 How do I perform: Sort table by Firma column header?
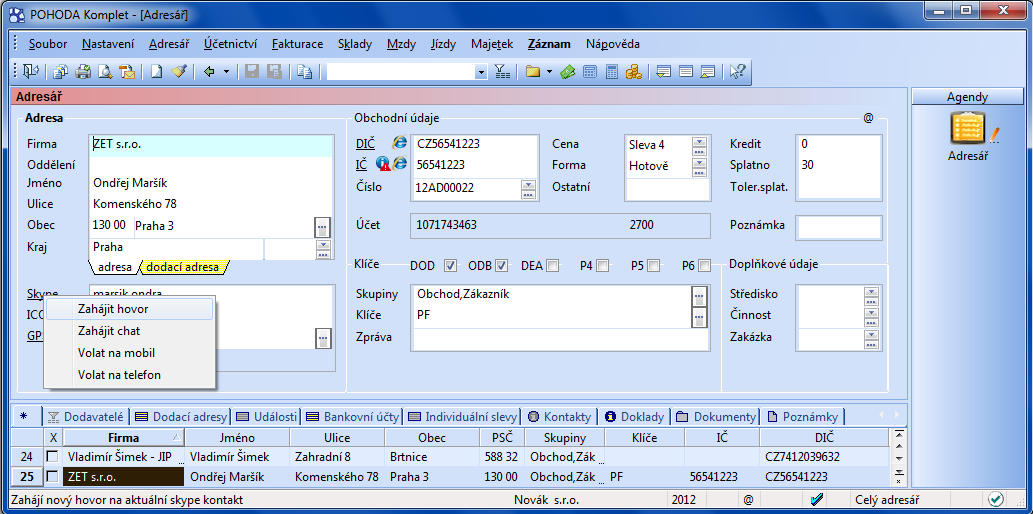(x=124, y=438)
